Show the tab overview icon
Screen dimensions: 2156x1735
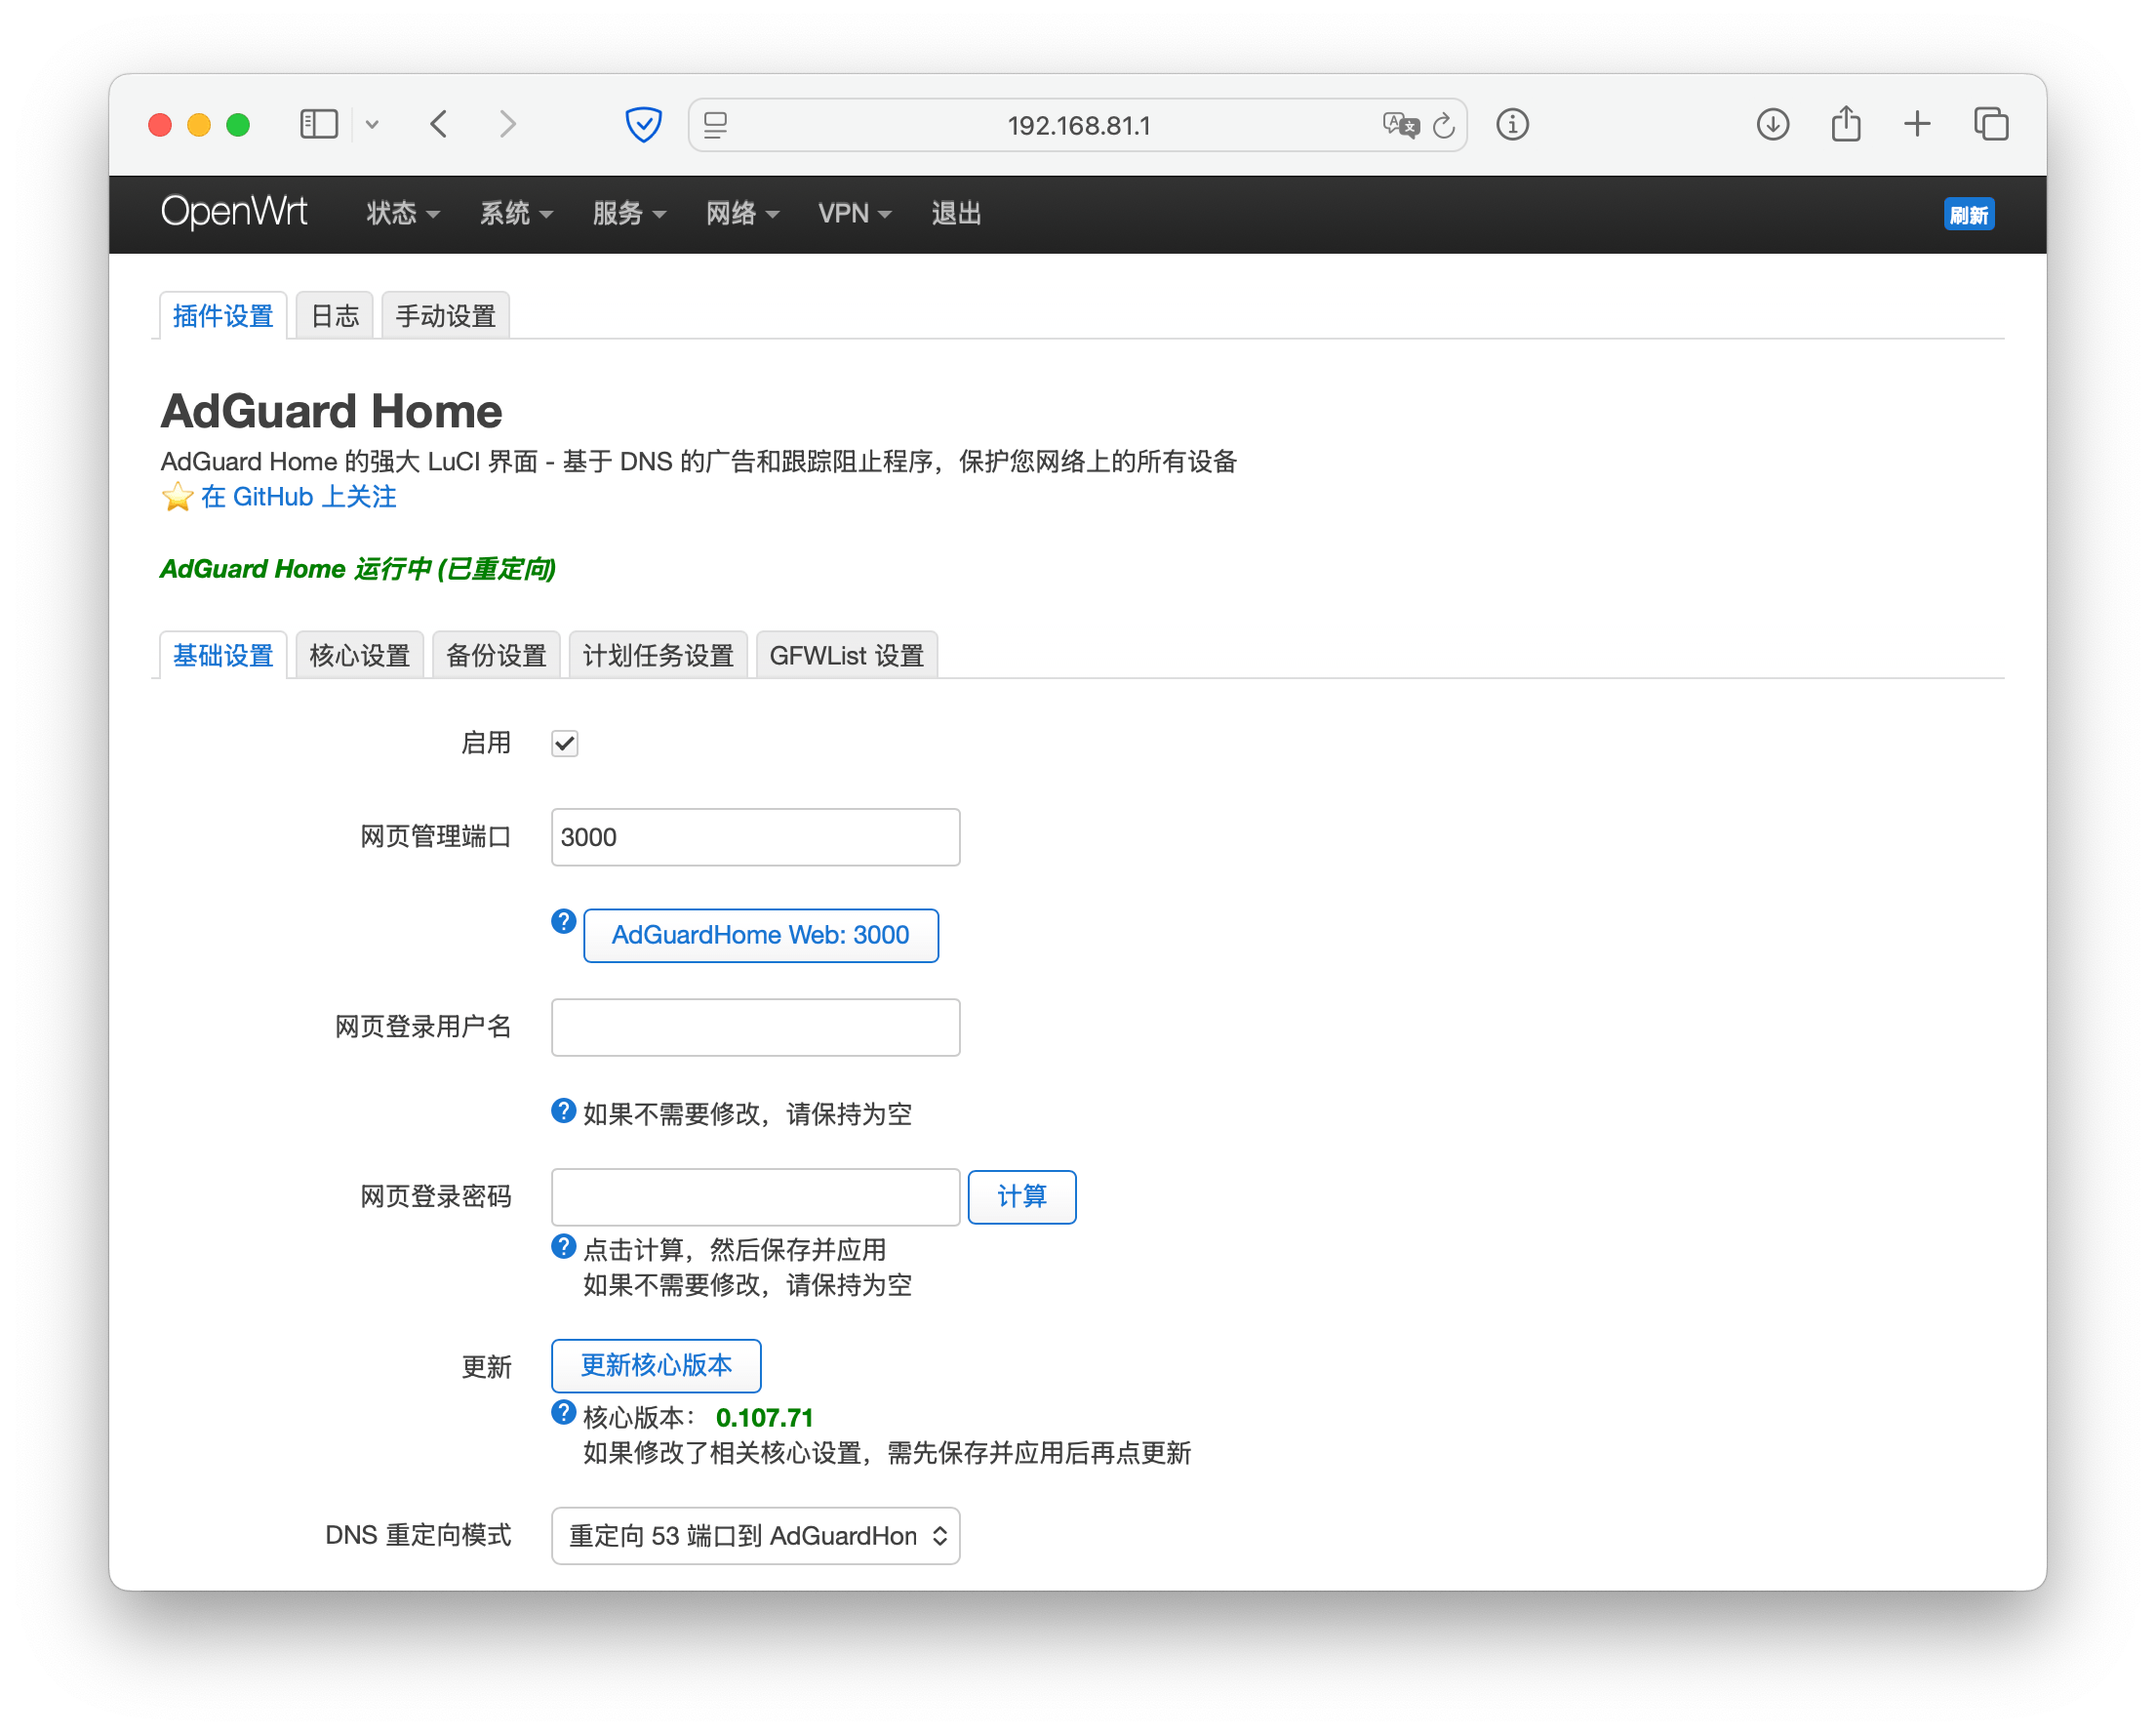pos(1990,124)
